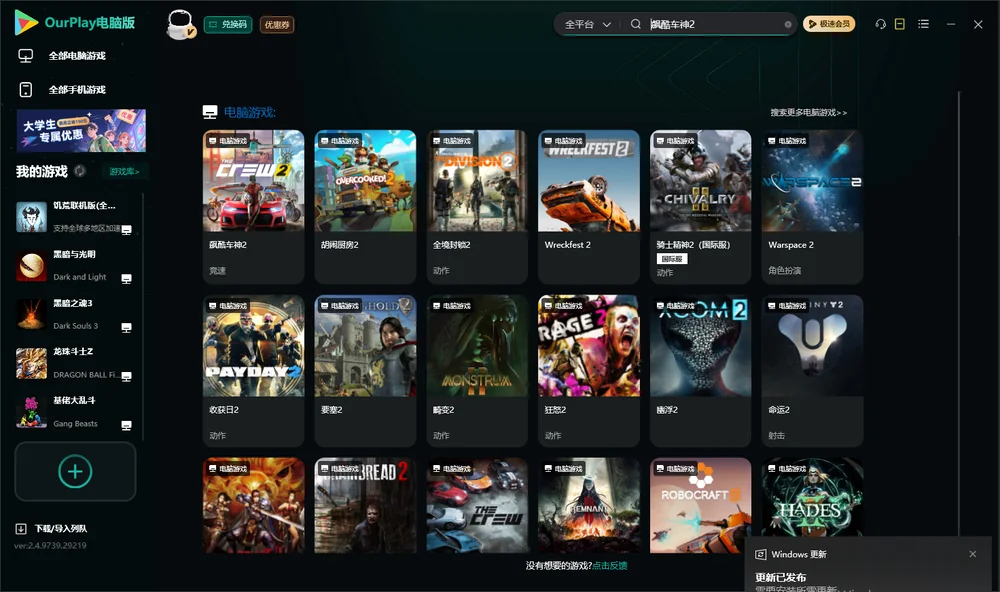Click PC icon beside Dark Souls 3
The width and height of the screenshot is (1000, 592).
coord(126,328)
